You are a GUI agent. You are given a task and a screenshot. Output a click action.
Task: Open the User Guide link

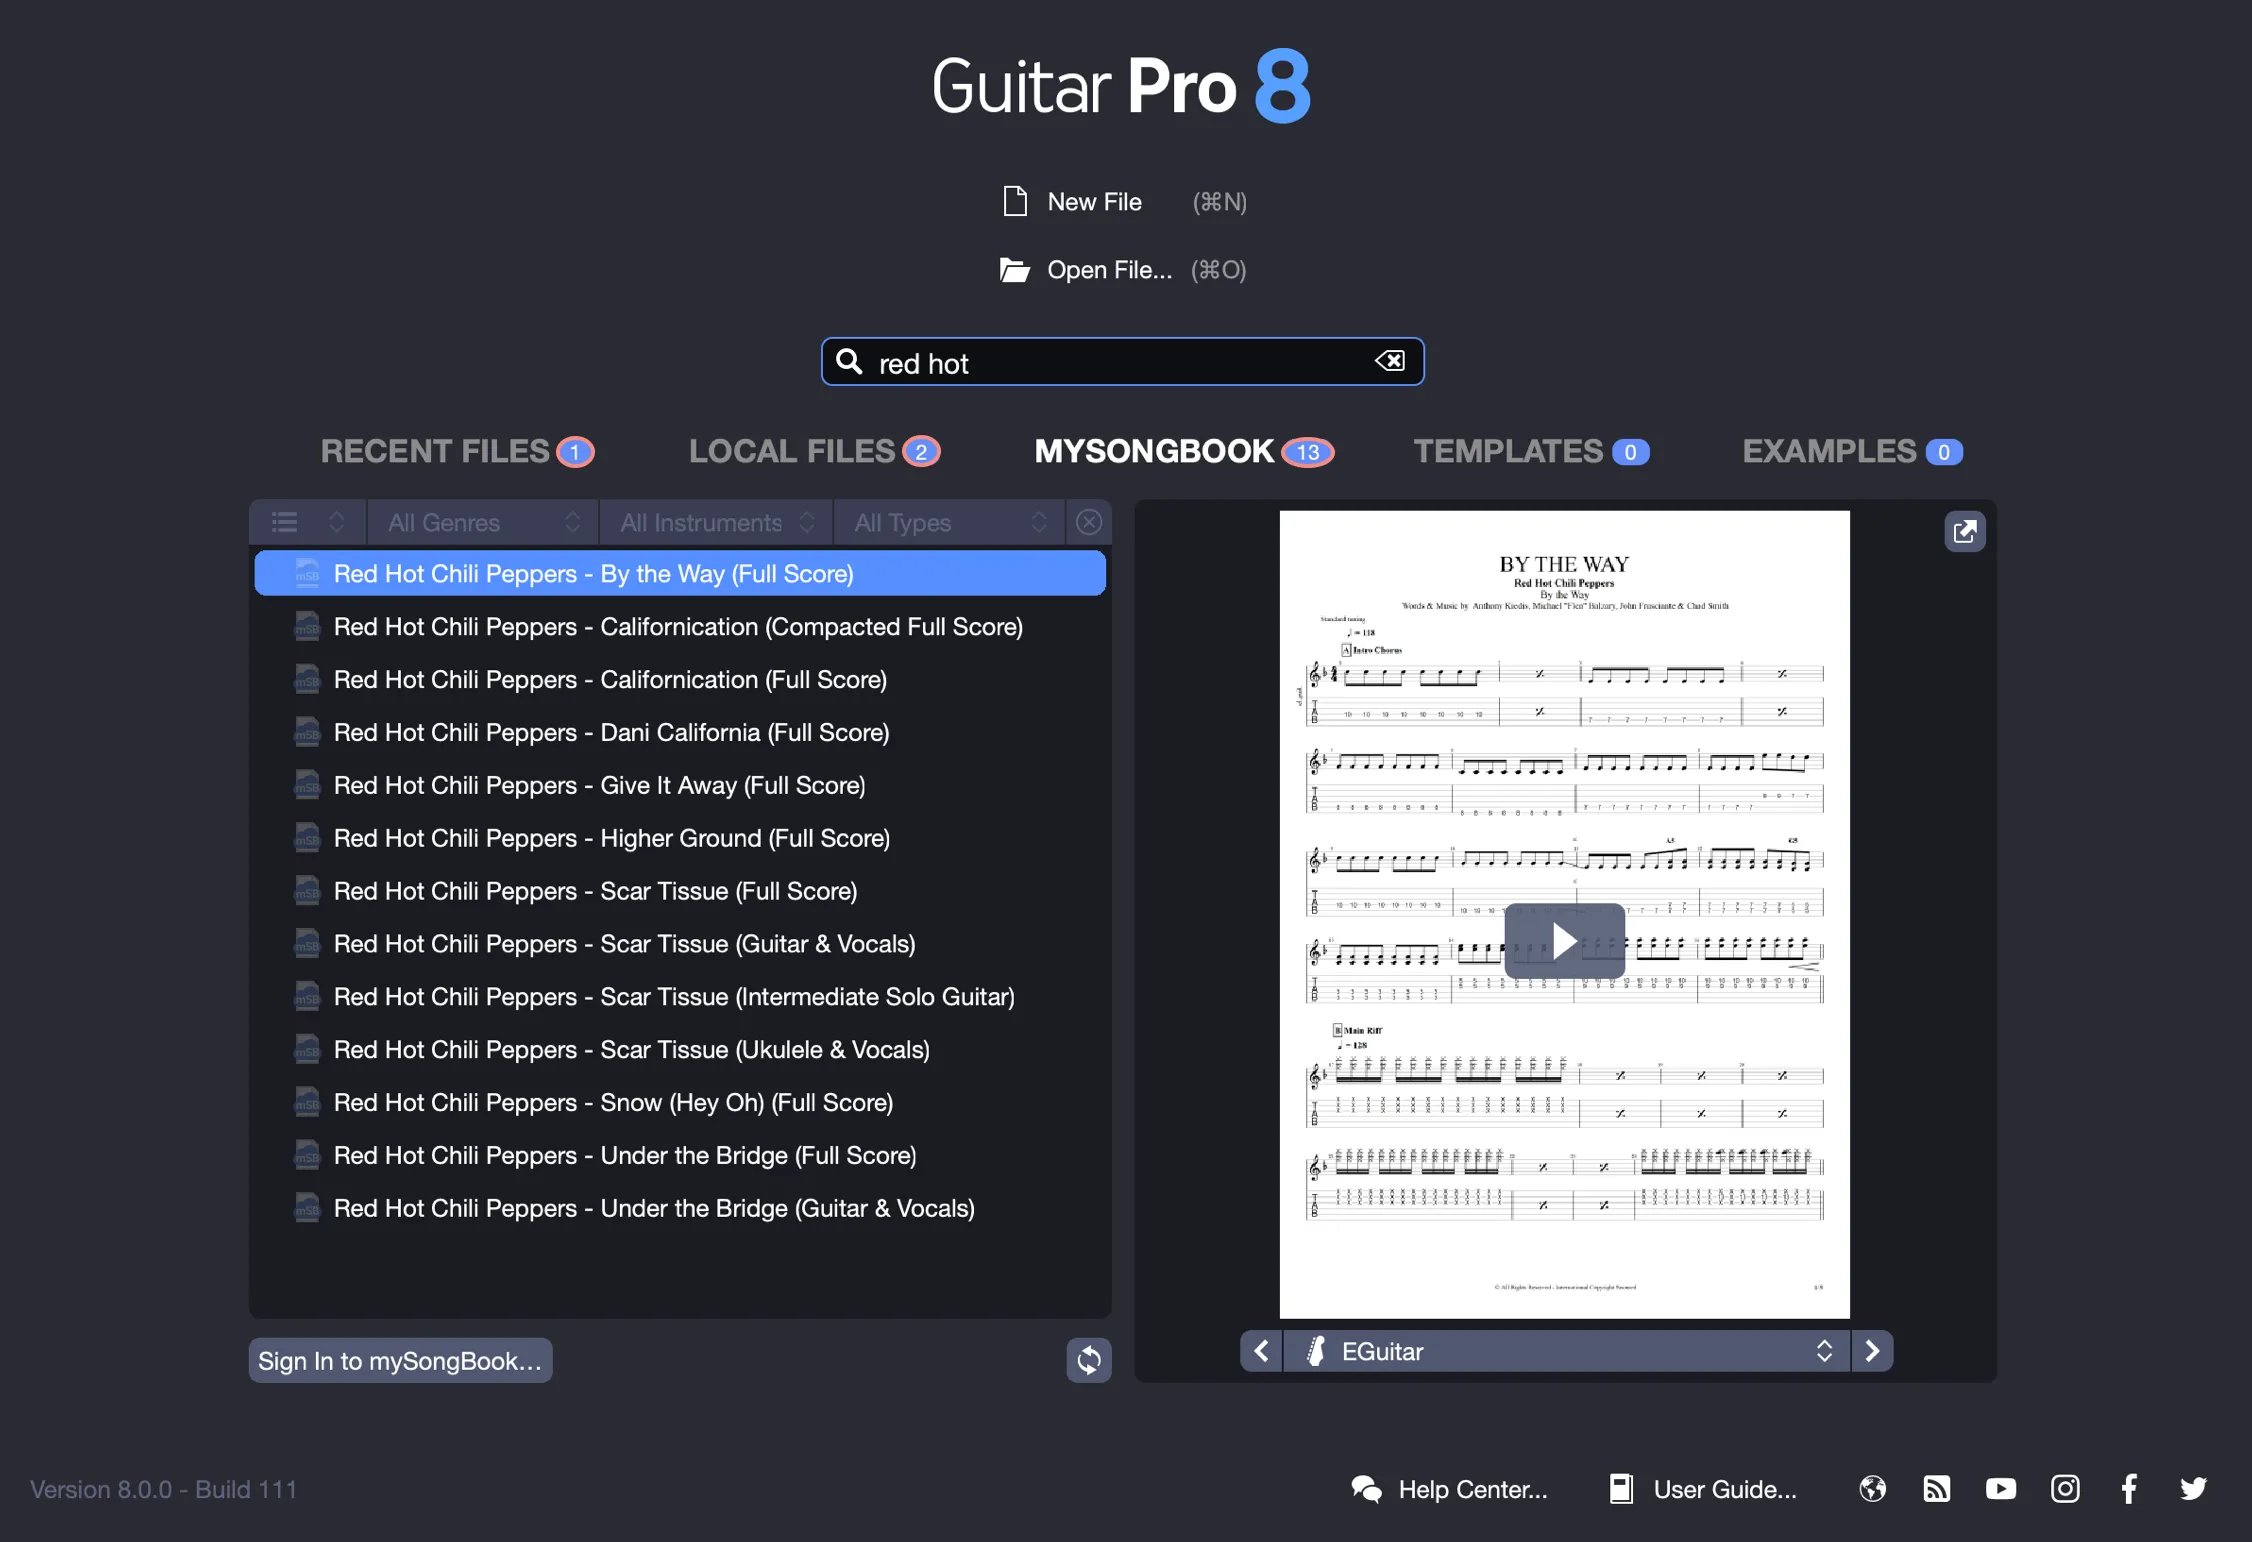click(1724, 1489)
